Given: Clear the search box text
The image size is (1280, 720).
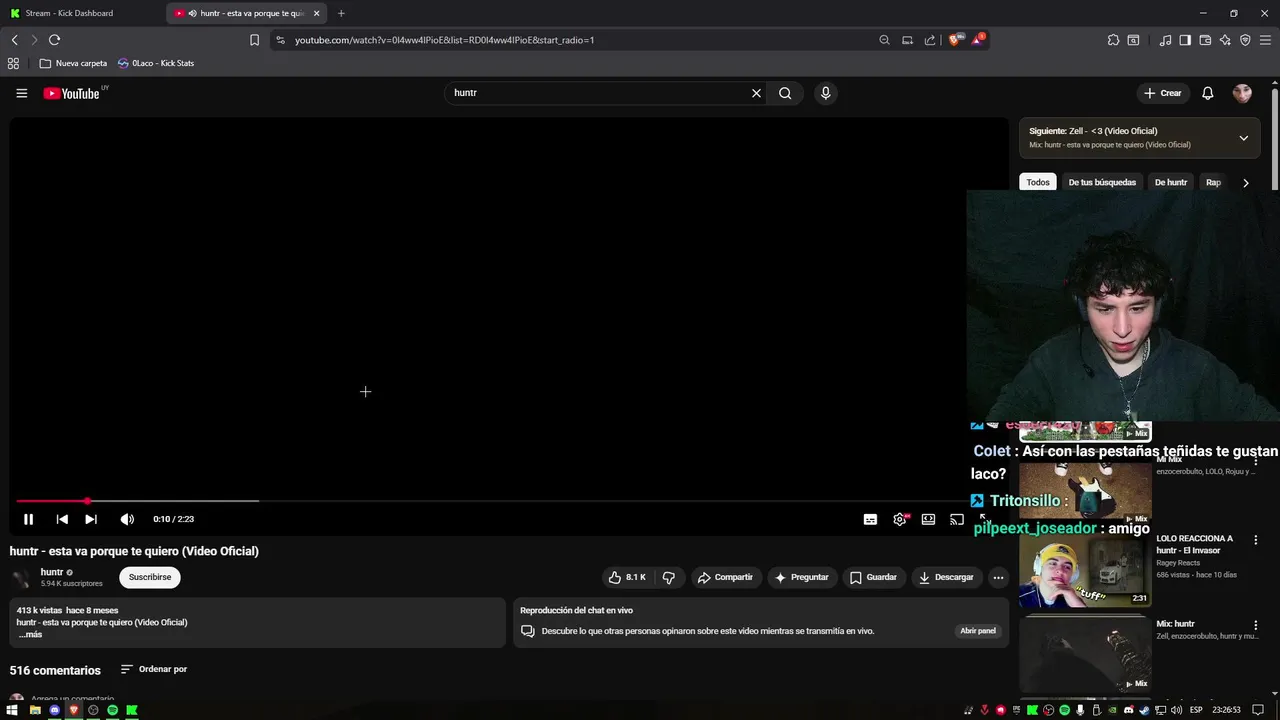Looking at the screenshot, I should pyautogui.click(x=756, y=93).
